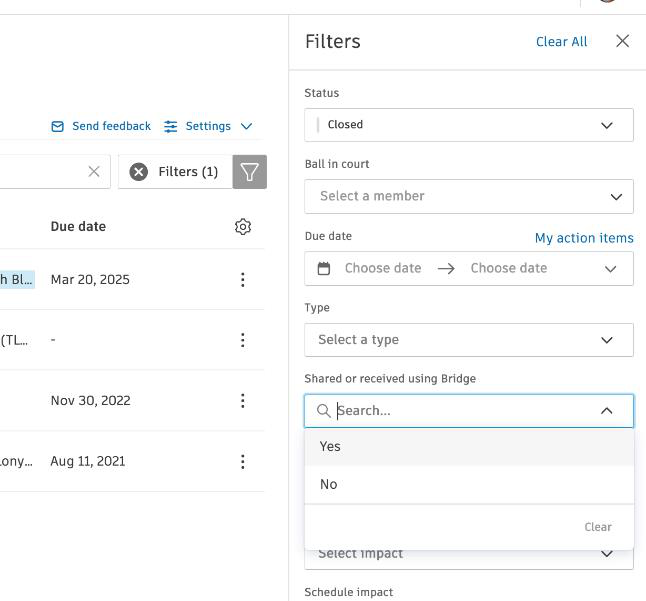Viewport: 646px width, 601px height.
Task: Open row menu for Nov 30, 2022 item
Action: [242, 401]
